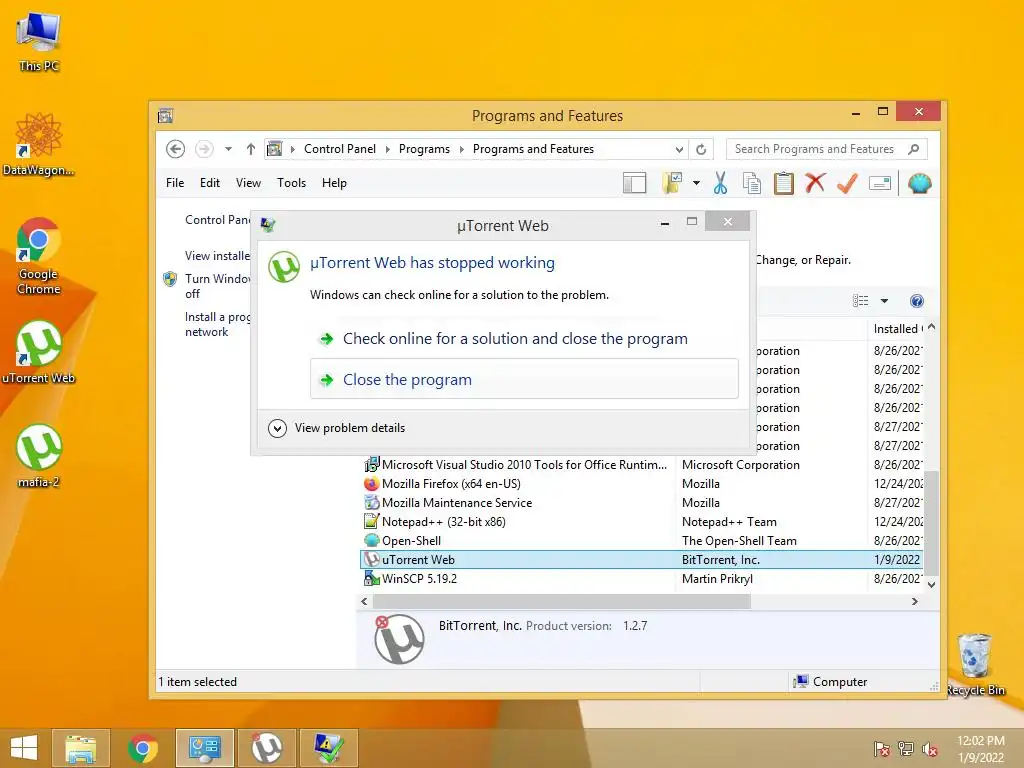The image size is (1024, 768).
Task: Click the Search Programs and Features field
Action: (827, 149)
